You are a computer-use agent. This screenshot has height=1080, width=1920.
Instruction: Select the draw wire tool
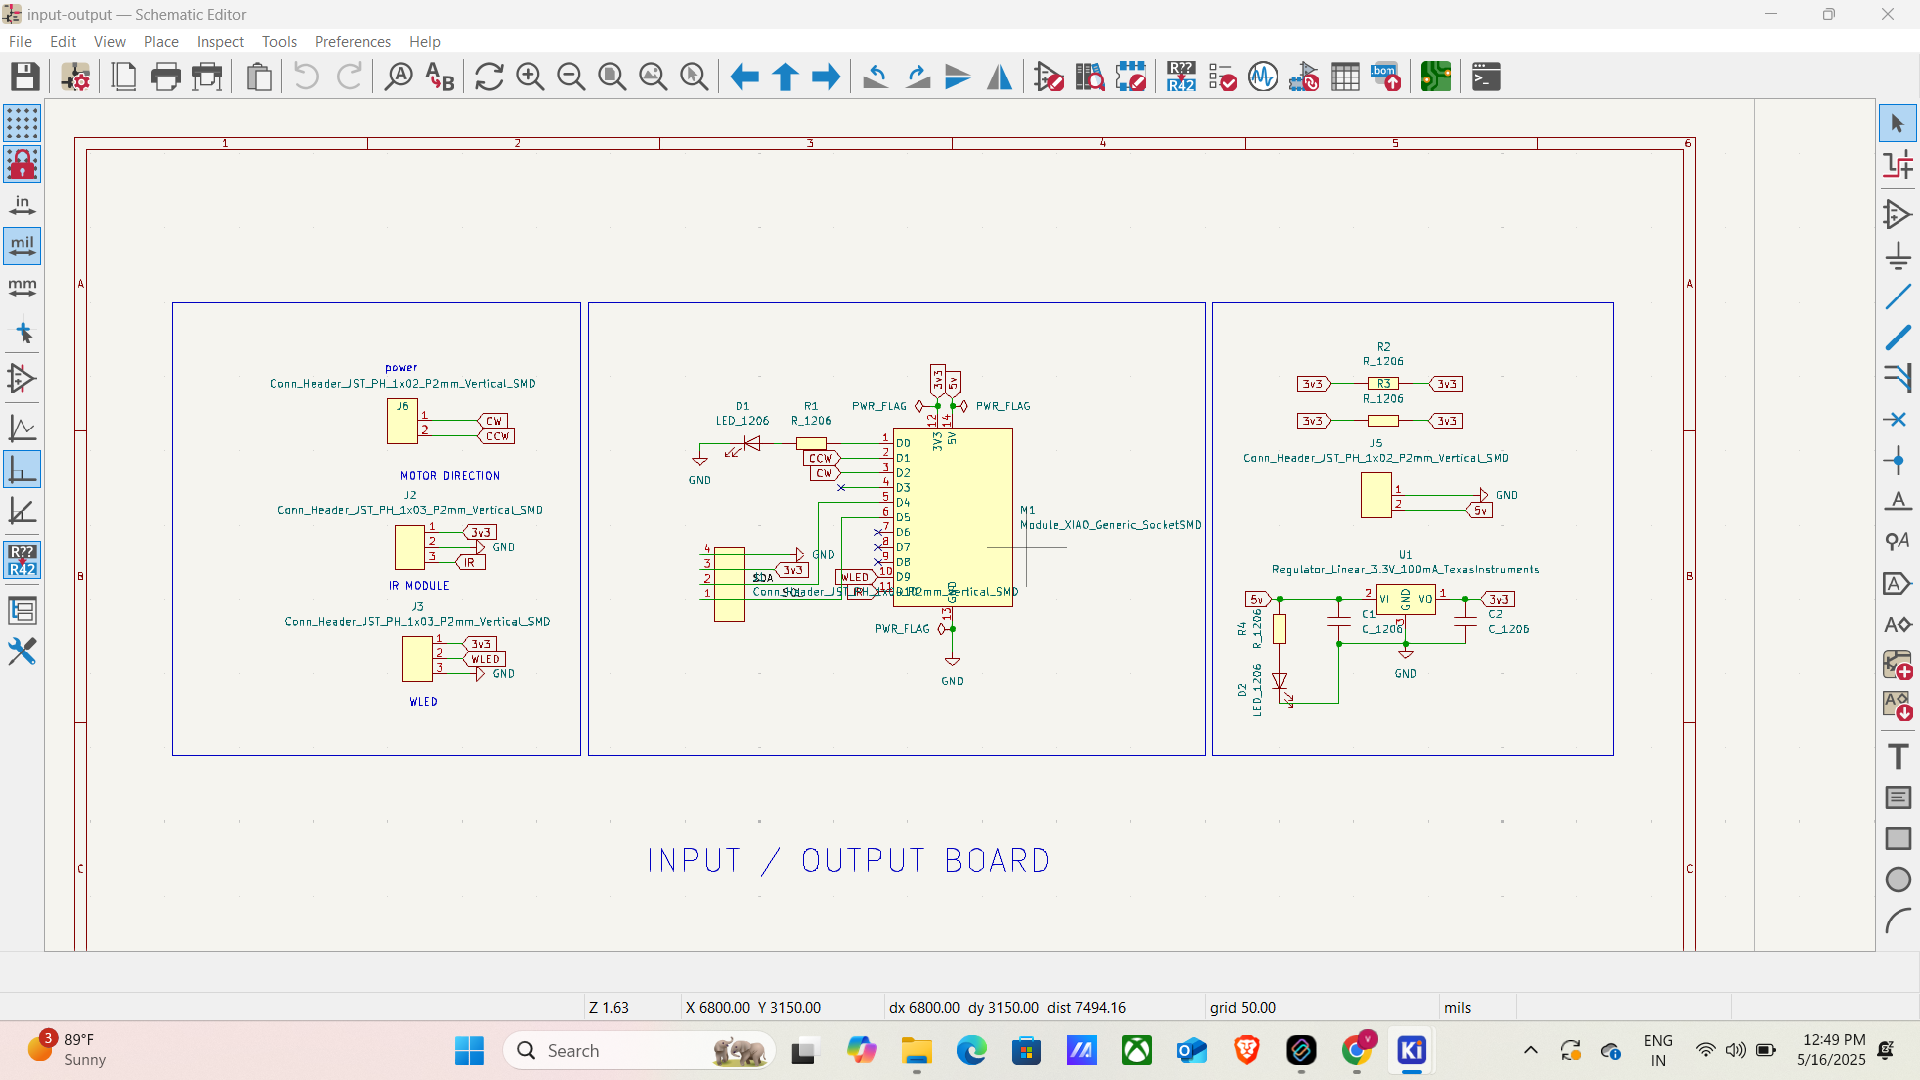point(1898,297)
